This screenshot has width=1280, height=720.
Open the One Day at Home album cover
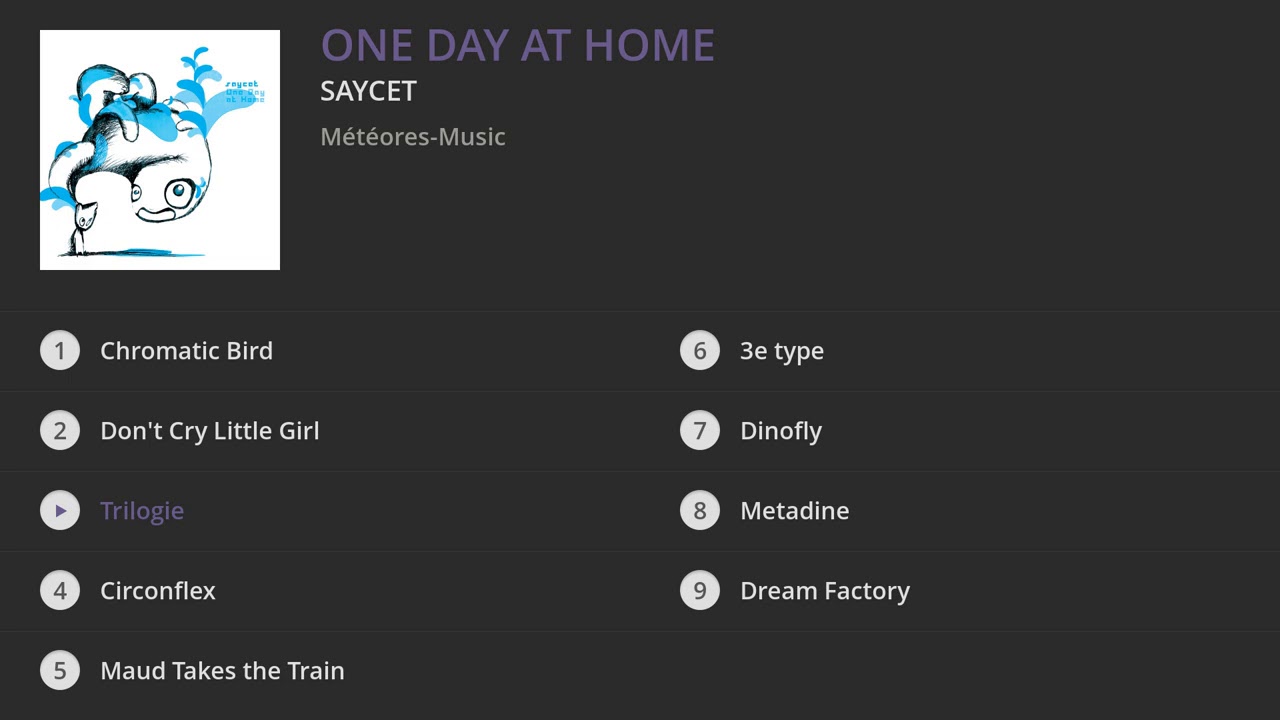coord(160,150)
